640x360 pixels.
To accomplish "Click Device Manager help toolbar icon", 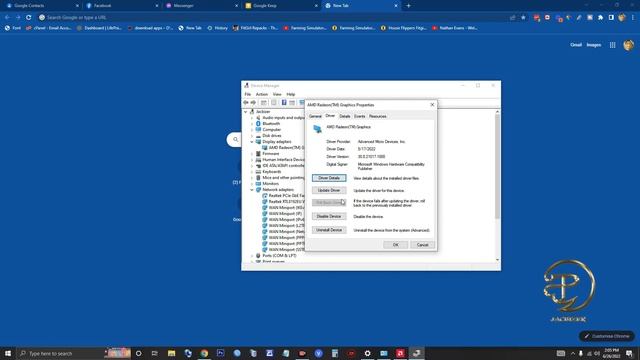I will click(284, 102).
